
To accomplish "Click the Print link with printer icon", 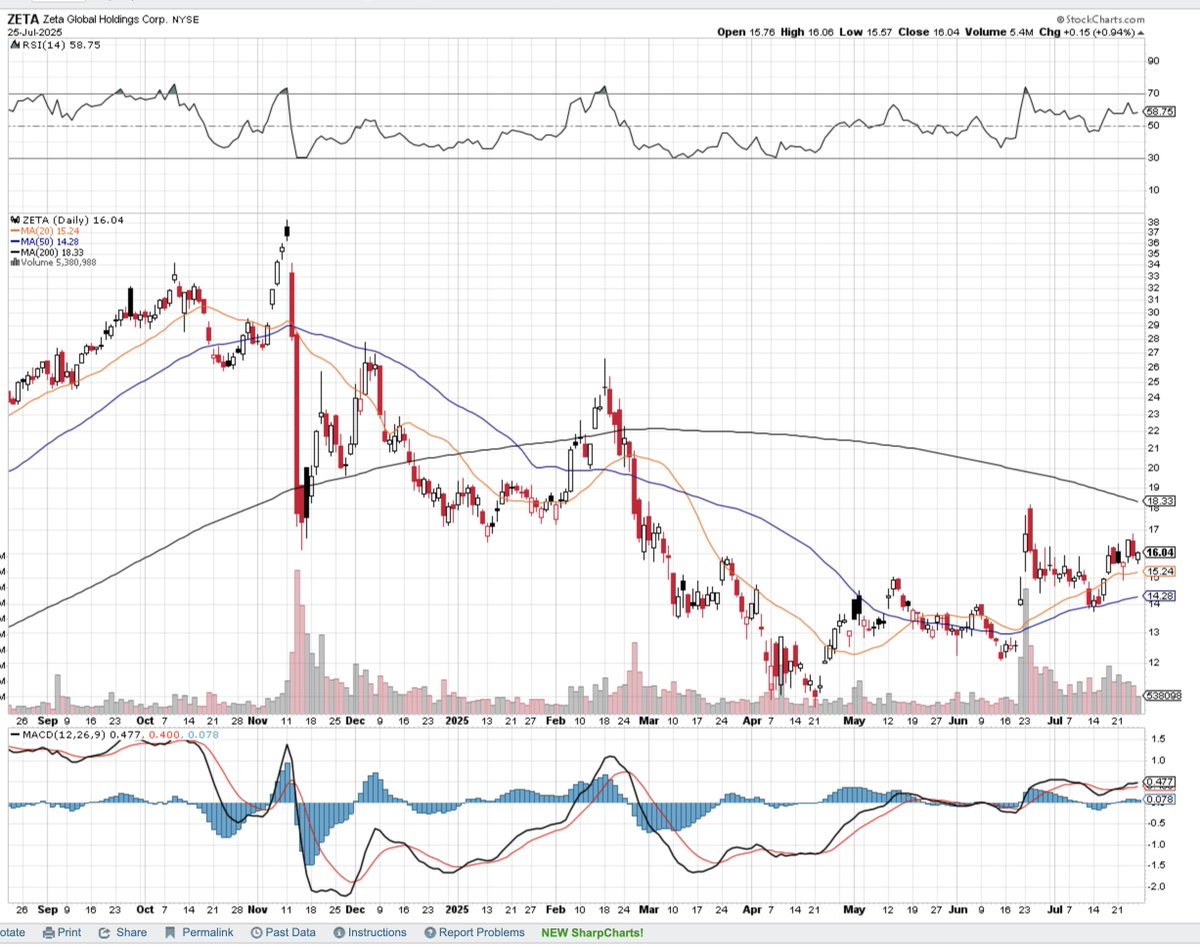I will [62, 933].
